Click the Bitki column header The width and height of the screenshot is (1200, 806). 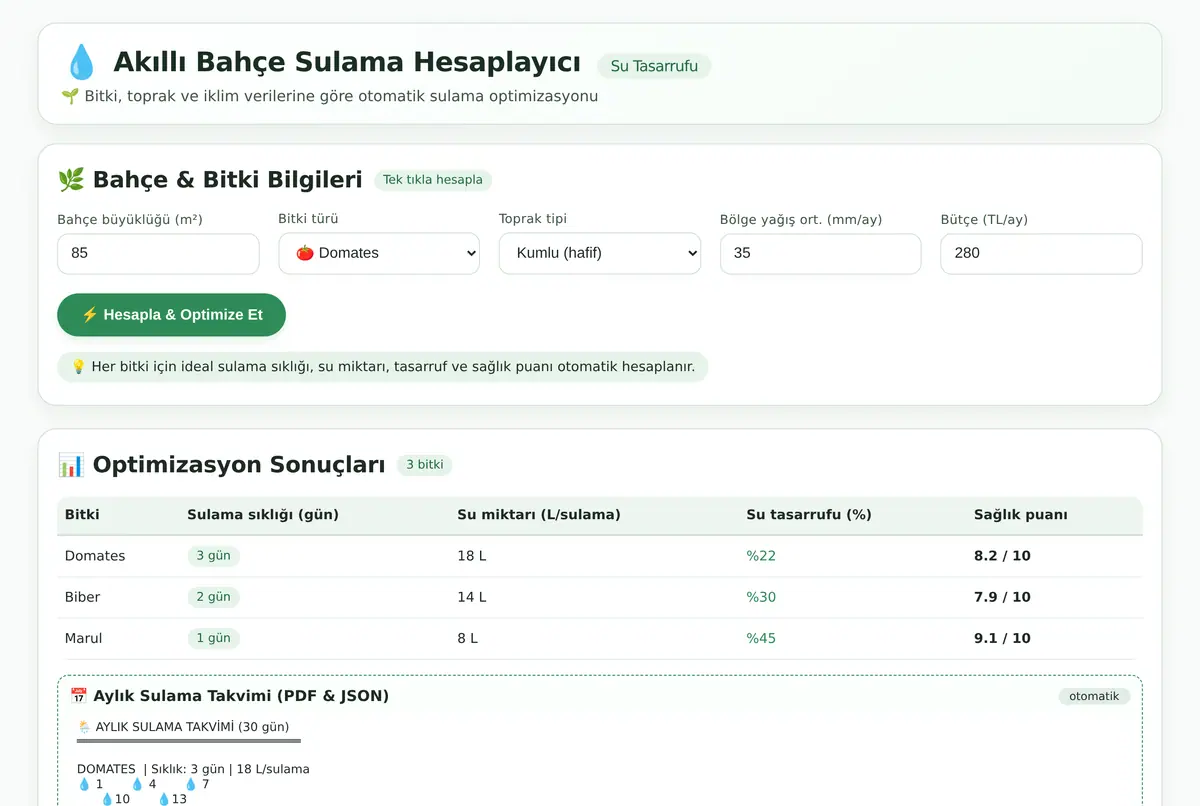click(x=82, y=515)
